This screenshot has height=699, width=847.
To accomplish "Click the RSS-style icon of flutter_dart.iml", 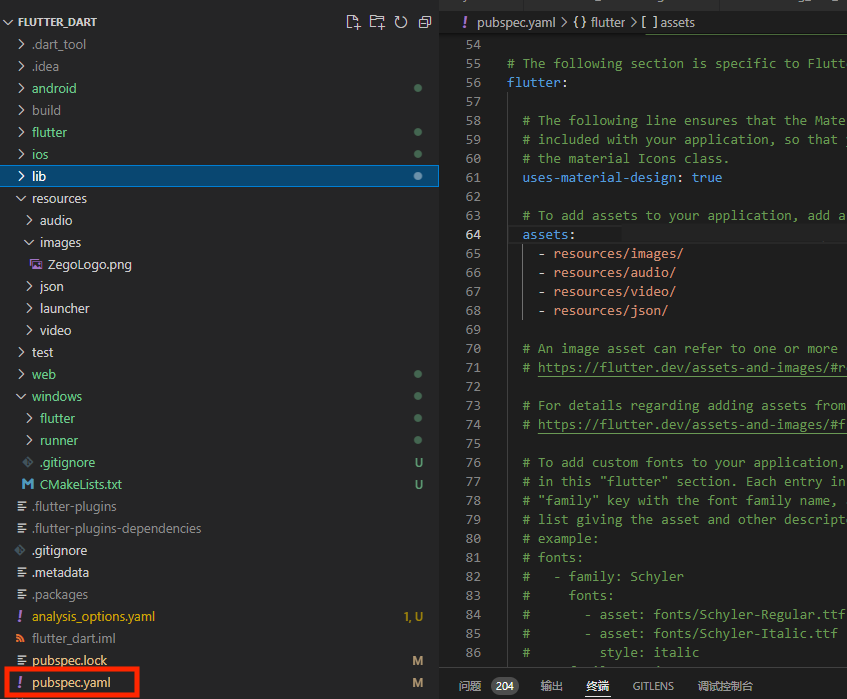I will point(21,638).
